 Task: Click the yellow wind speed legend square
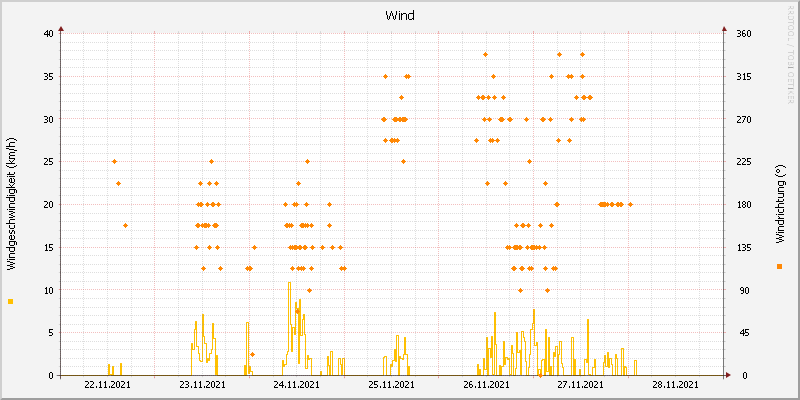pos(11,302)
